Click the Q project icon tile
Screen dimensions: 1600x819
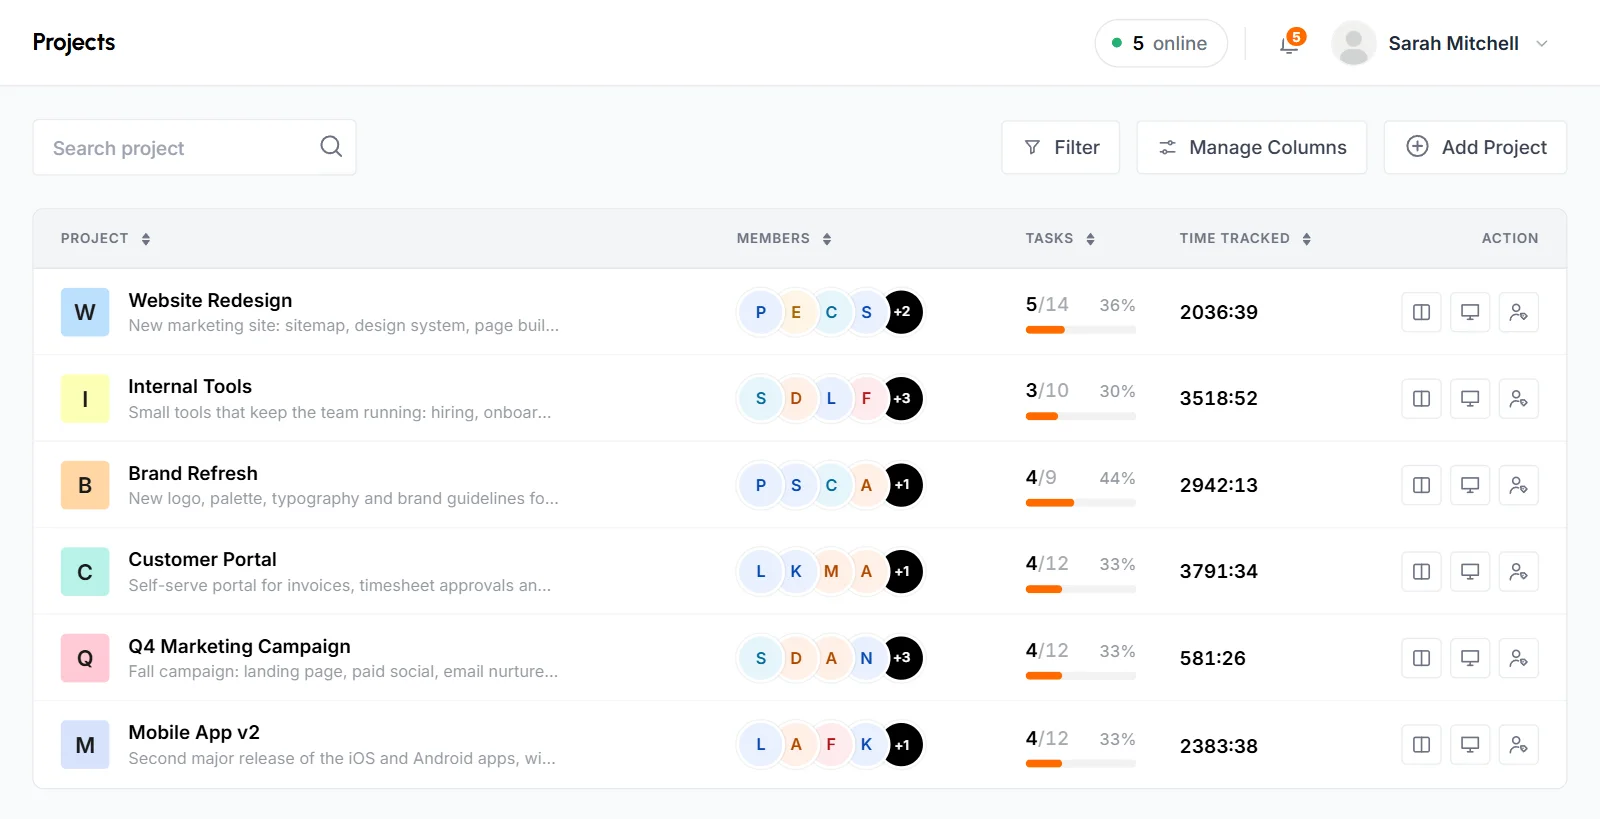coord(85,658)
